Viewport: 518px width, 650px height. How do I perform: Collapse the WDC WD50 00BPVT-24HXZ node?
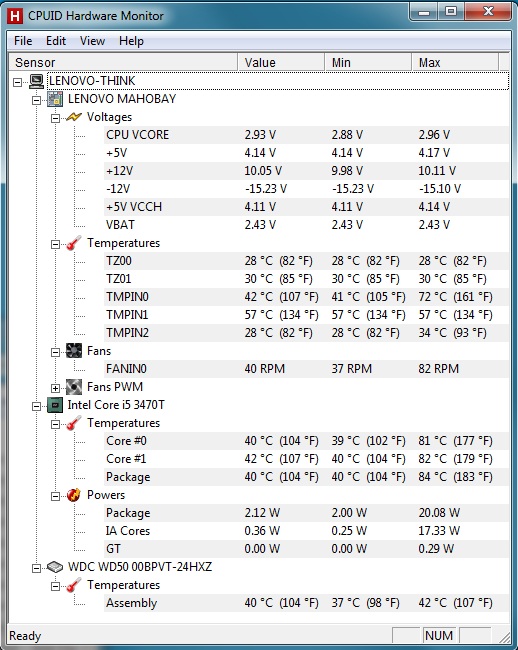36,568
